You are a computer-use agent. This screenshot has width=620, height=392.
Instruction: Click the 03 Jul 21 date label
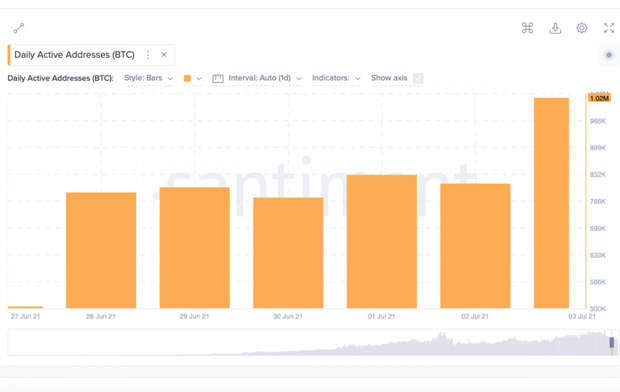coord(582,316)
